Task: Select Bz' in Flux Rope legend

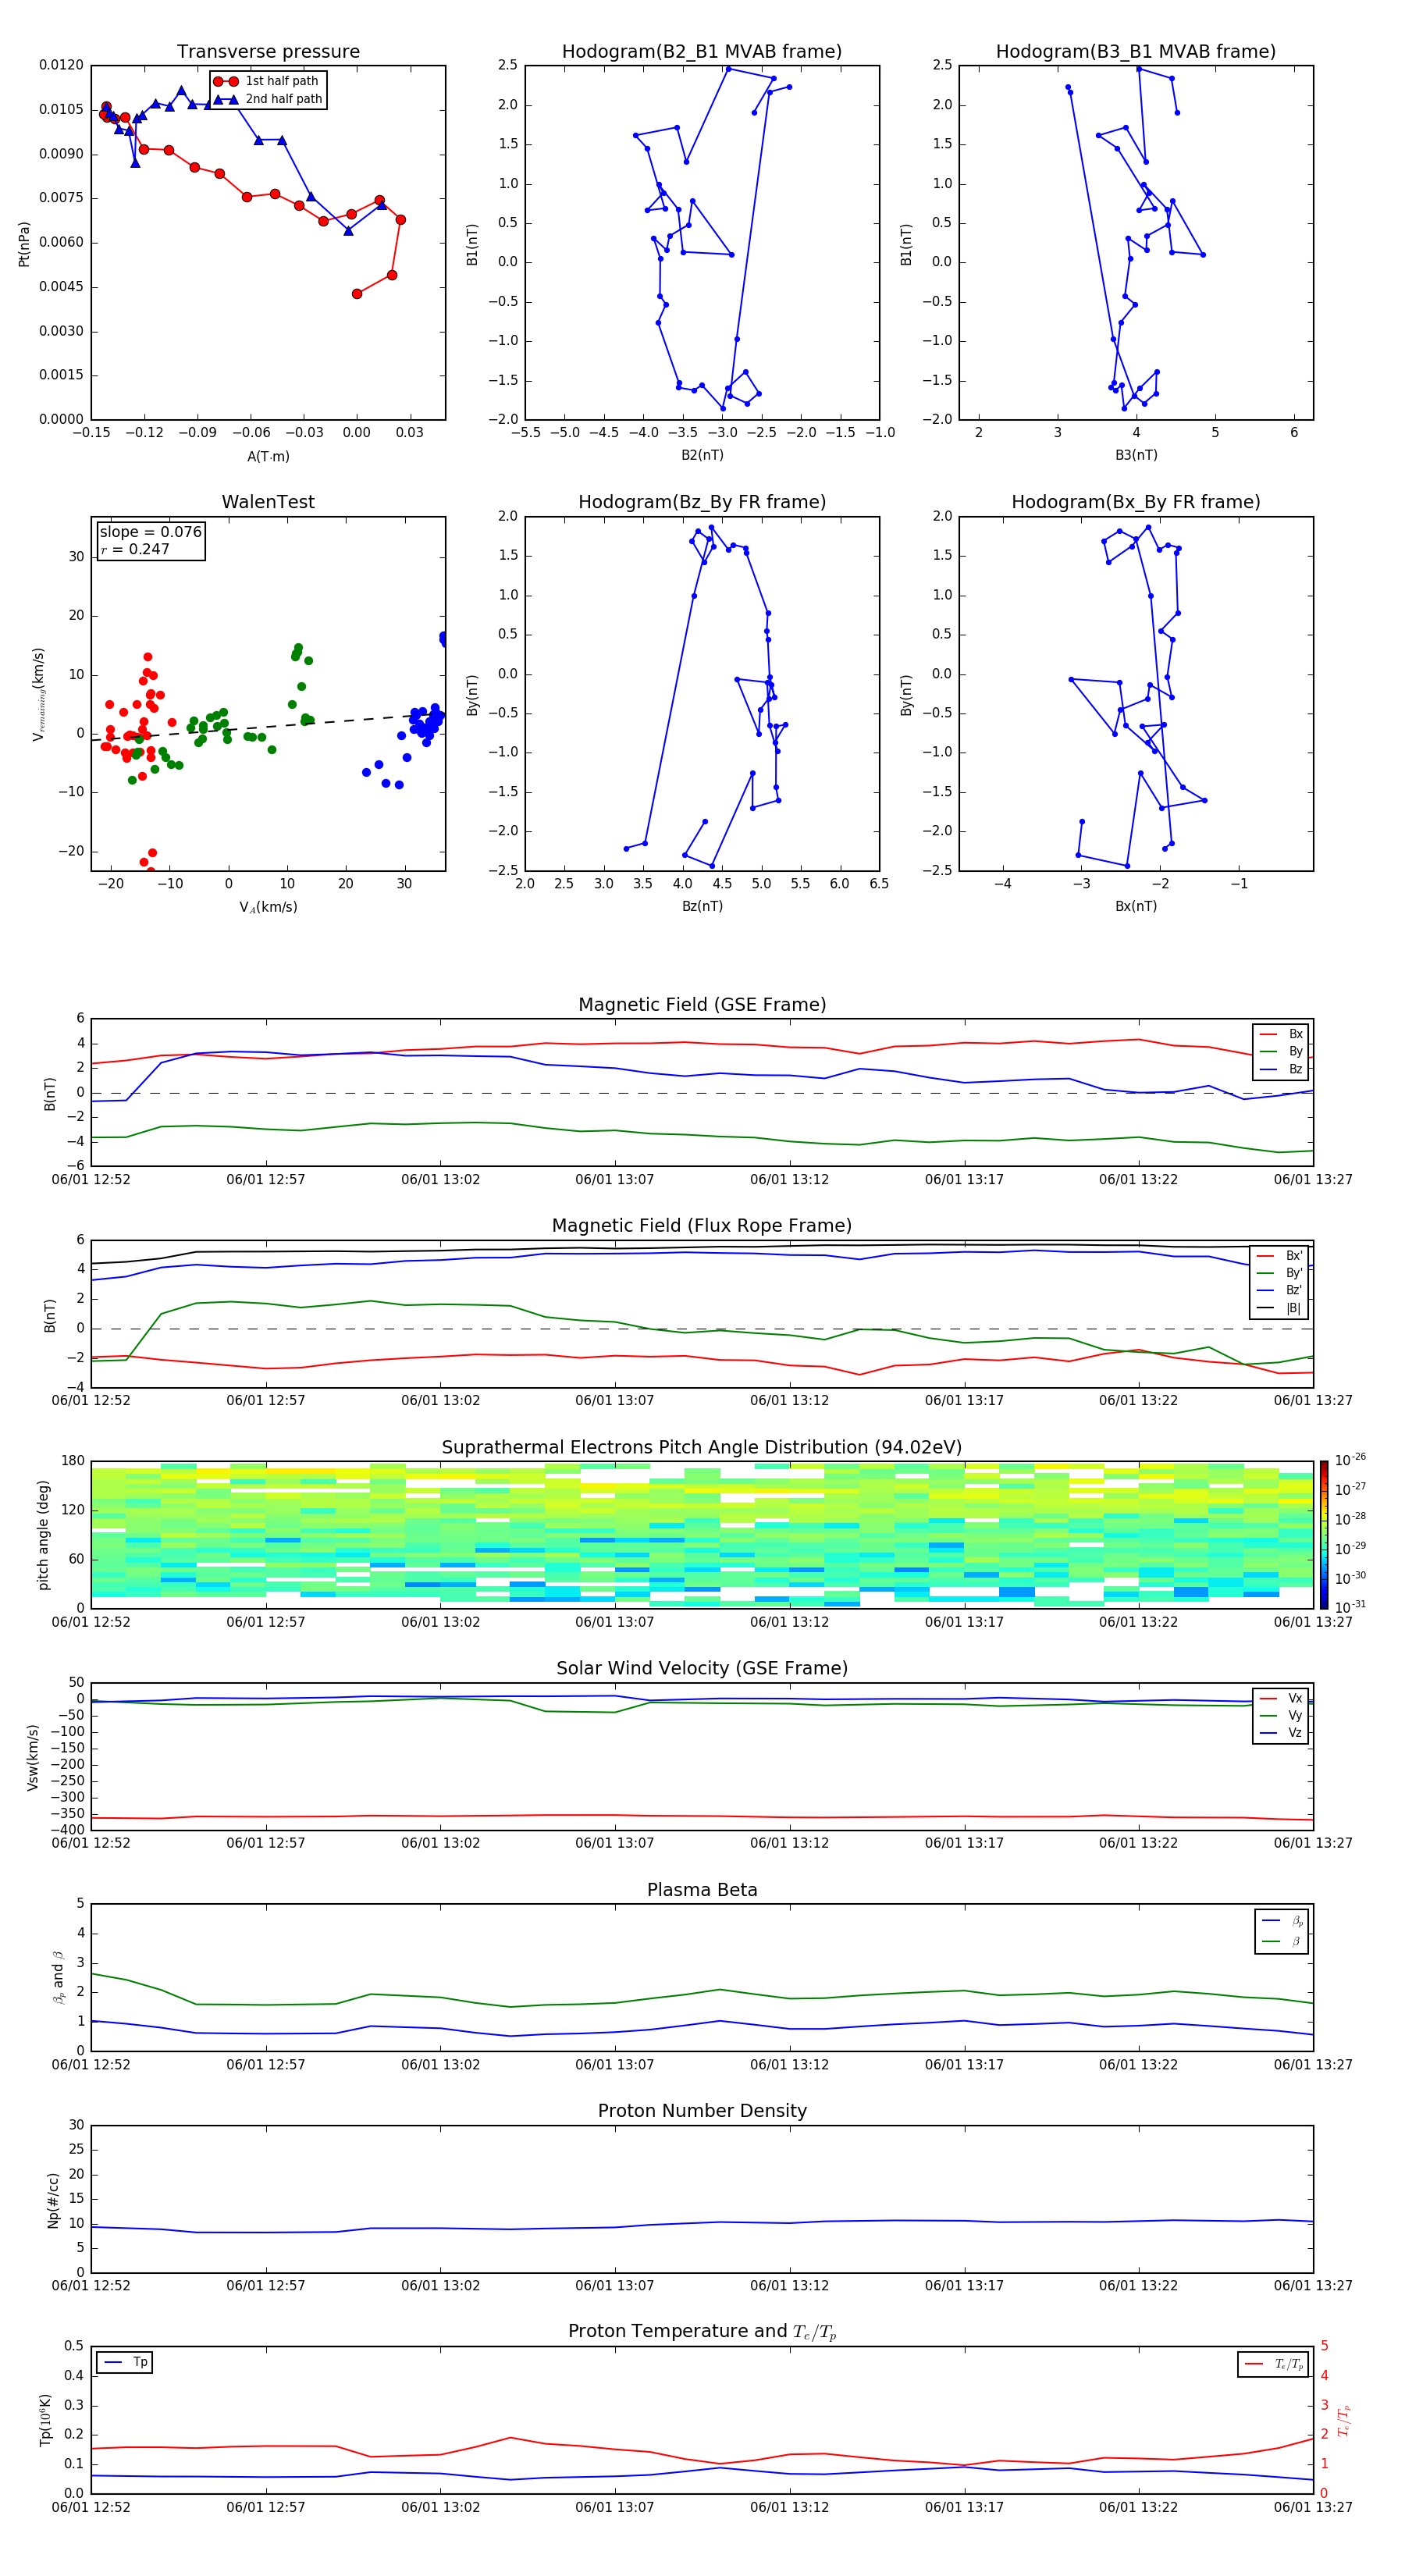Action: pyautogui.click(x=1280, y=1290)
